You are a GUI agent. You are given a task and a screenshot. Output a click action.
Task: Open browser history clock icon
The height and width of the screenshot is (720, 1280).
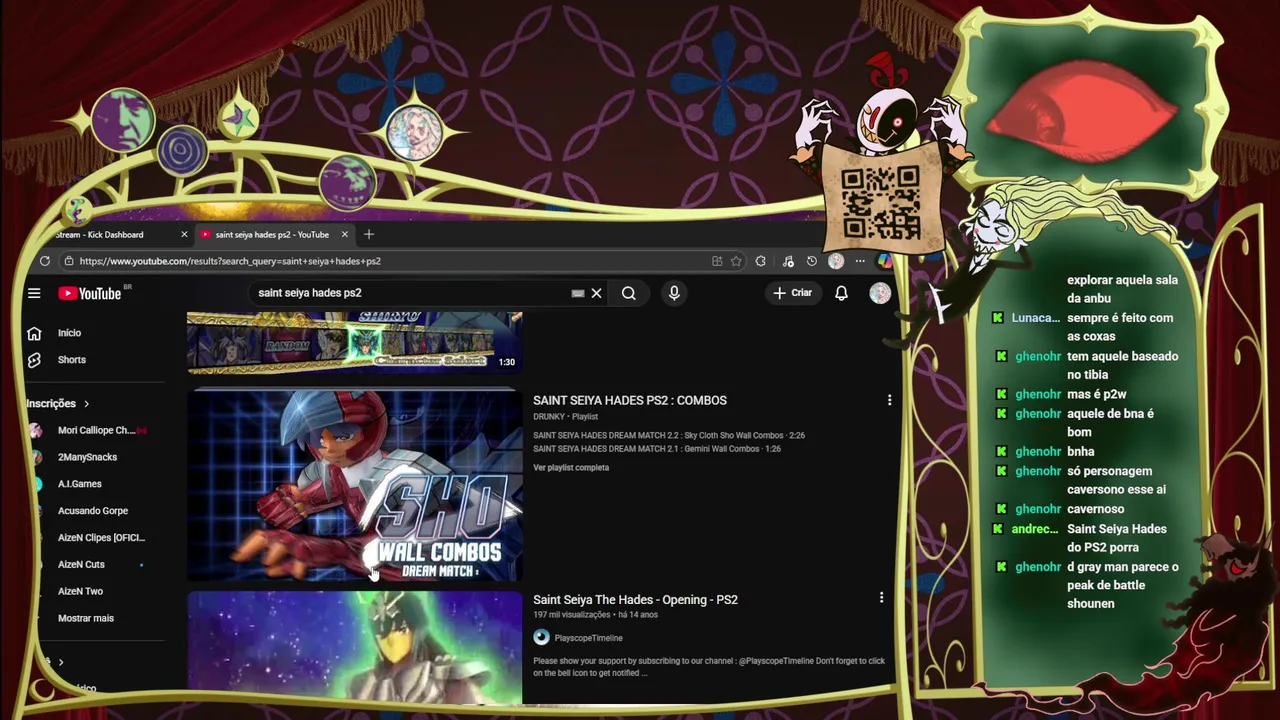(x=811, y=261)
